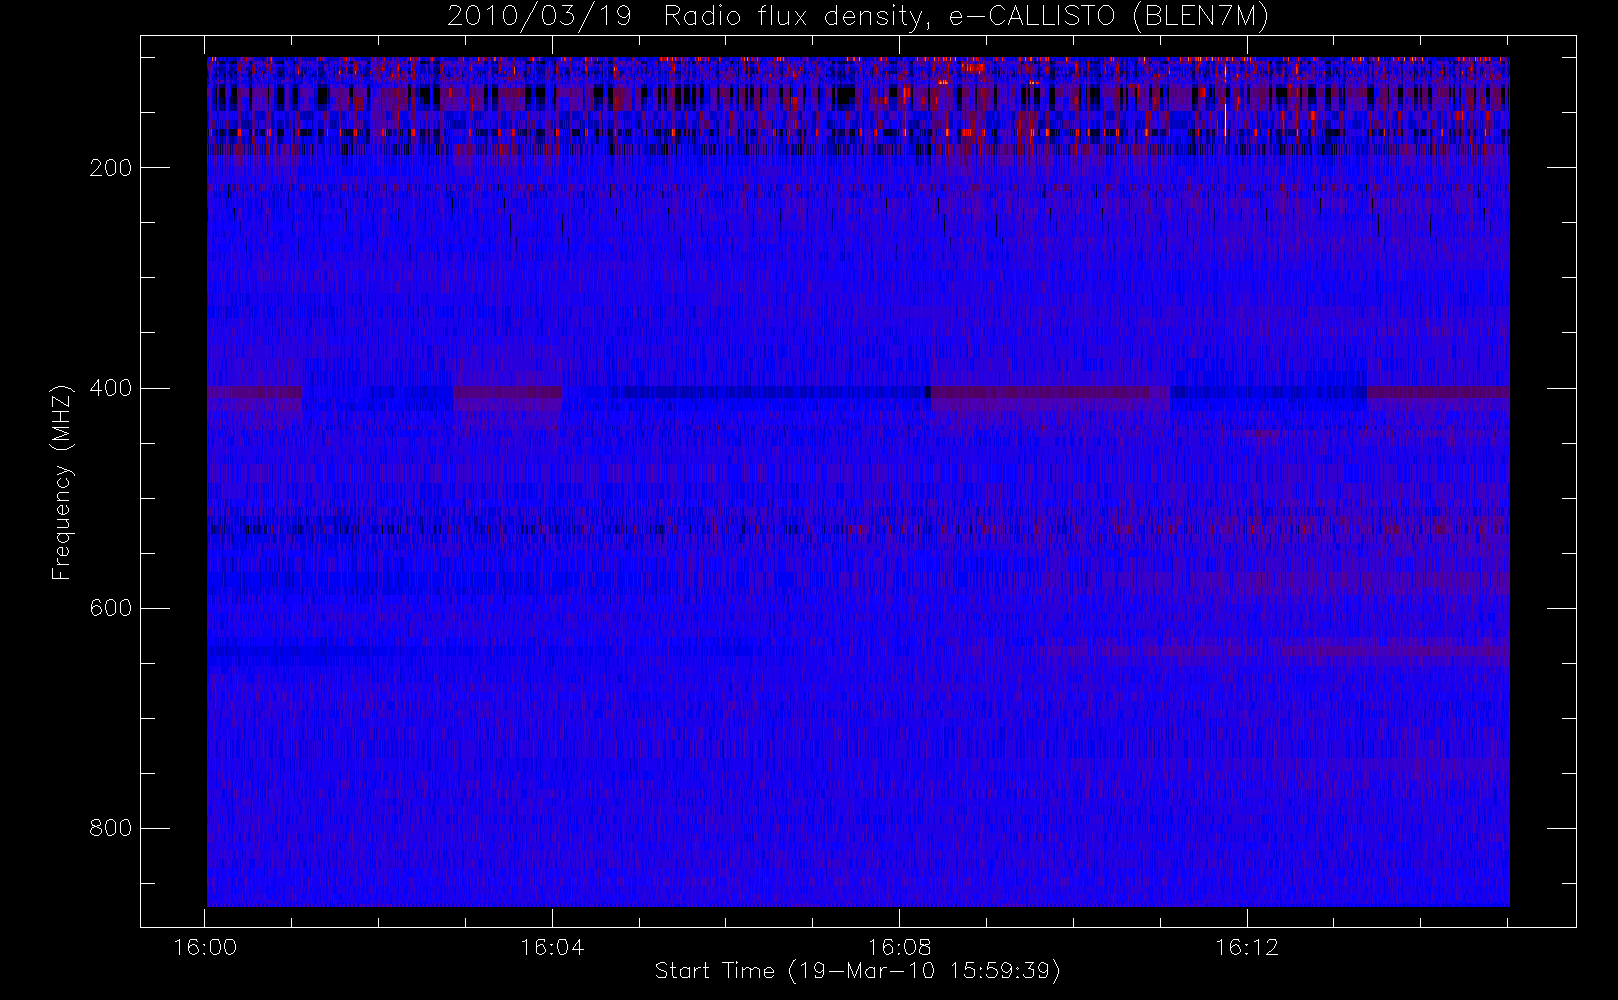Click the 16:04 time tick label
The image size is (1618, 1000).
pos(552,947)
